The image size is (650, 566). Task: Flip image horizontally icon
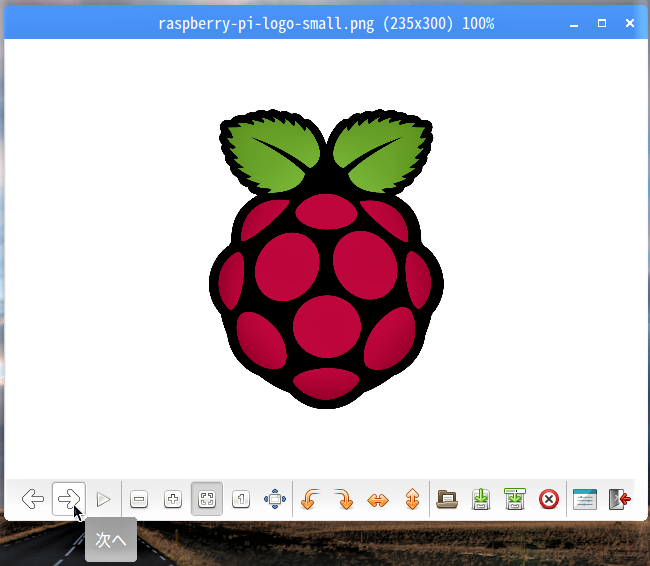point(378,500)
